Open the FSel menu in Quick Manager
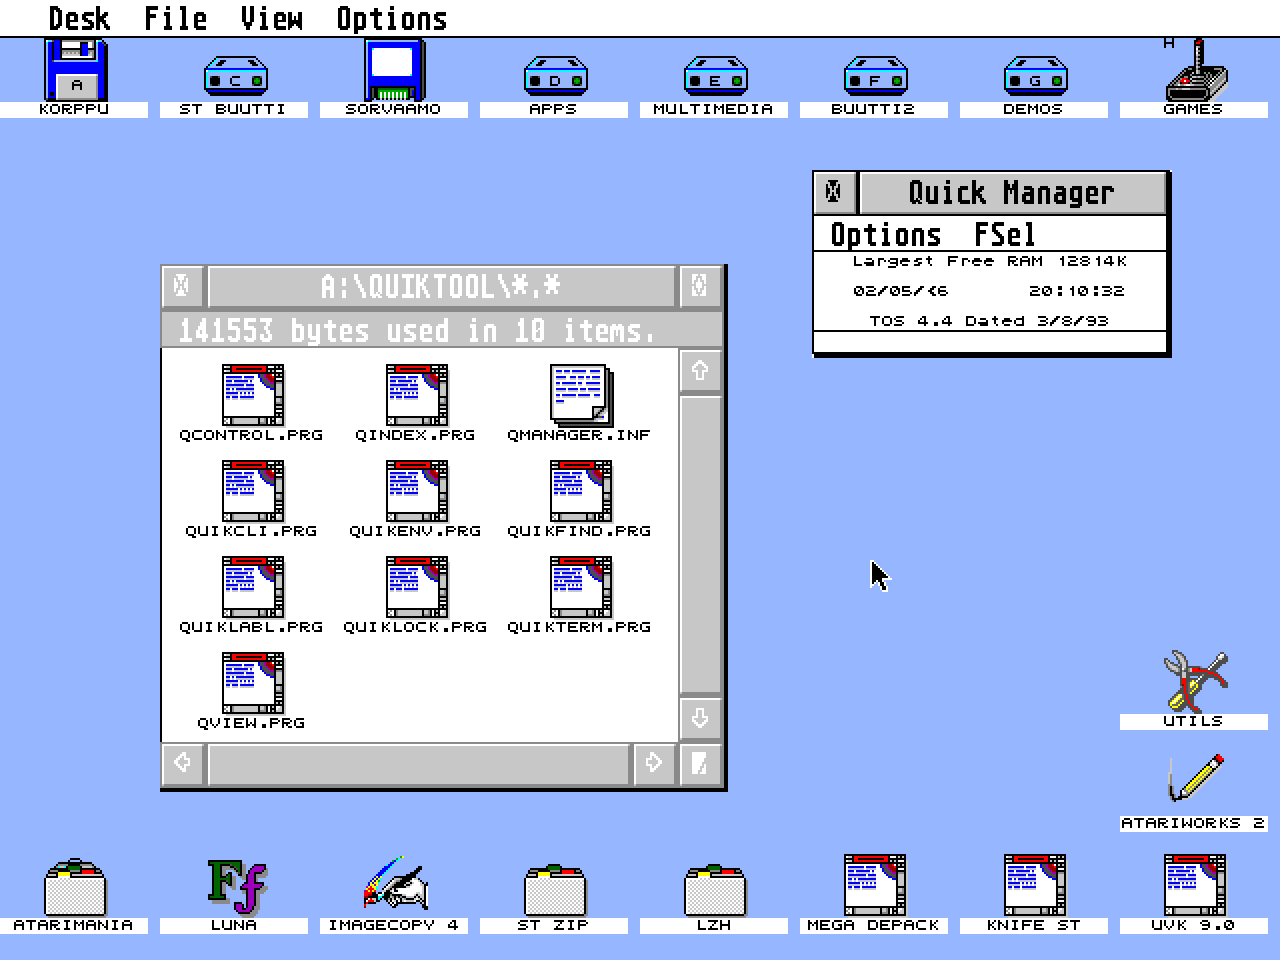Viewport: 1280px width, 960px height. (1005, 234)
